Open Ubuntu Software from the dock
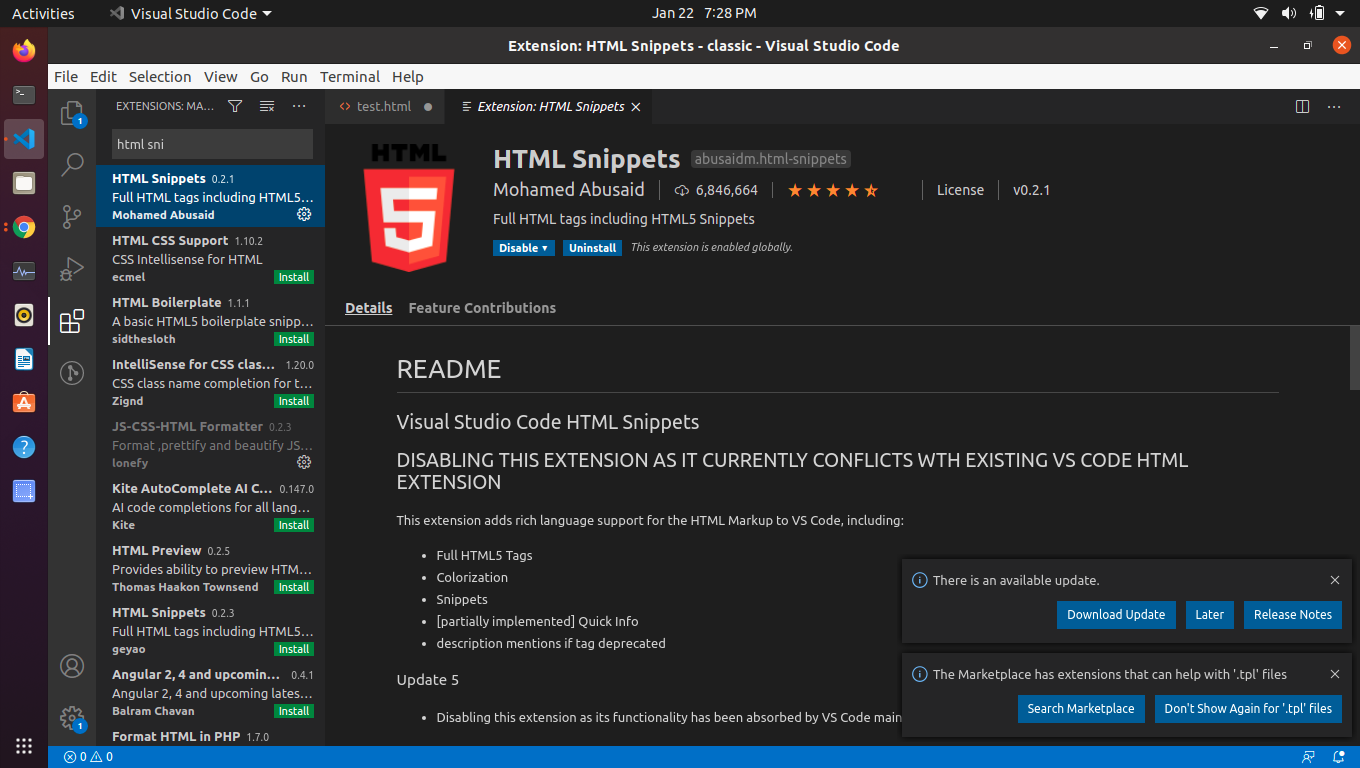This screenshot has height=768, width=1360. point(24,403)
